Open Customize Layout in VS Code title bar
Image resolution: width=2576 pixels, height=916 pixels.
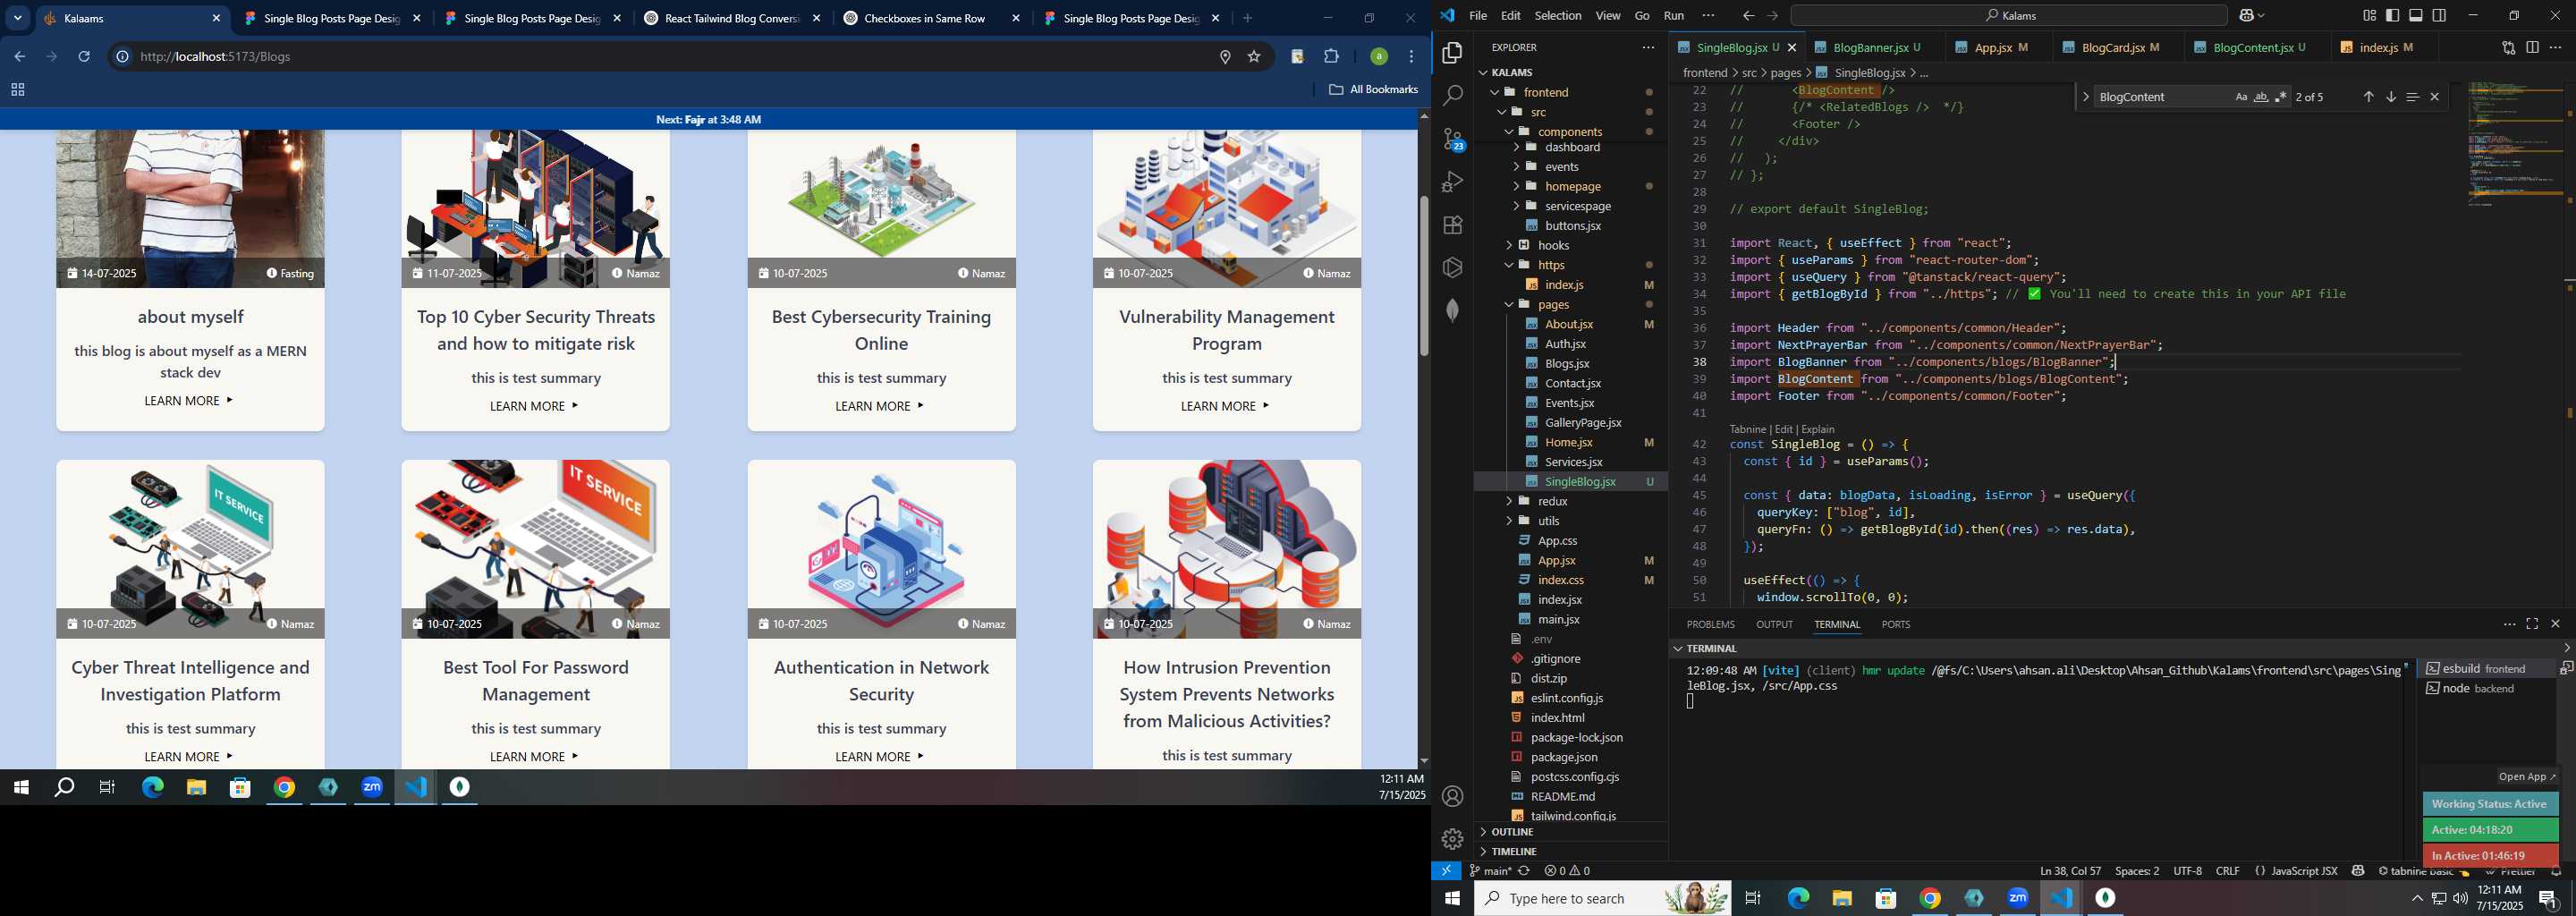click(x=2369, y=16)
